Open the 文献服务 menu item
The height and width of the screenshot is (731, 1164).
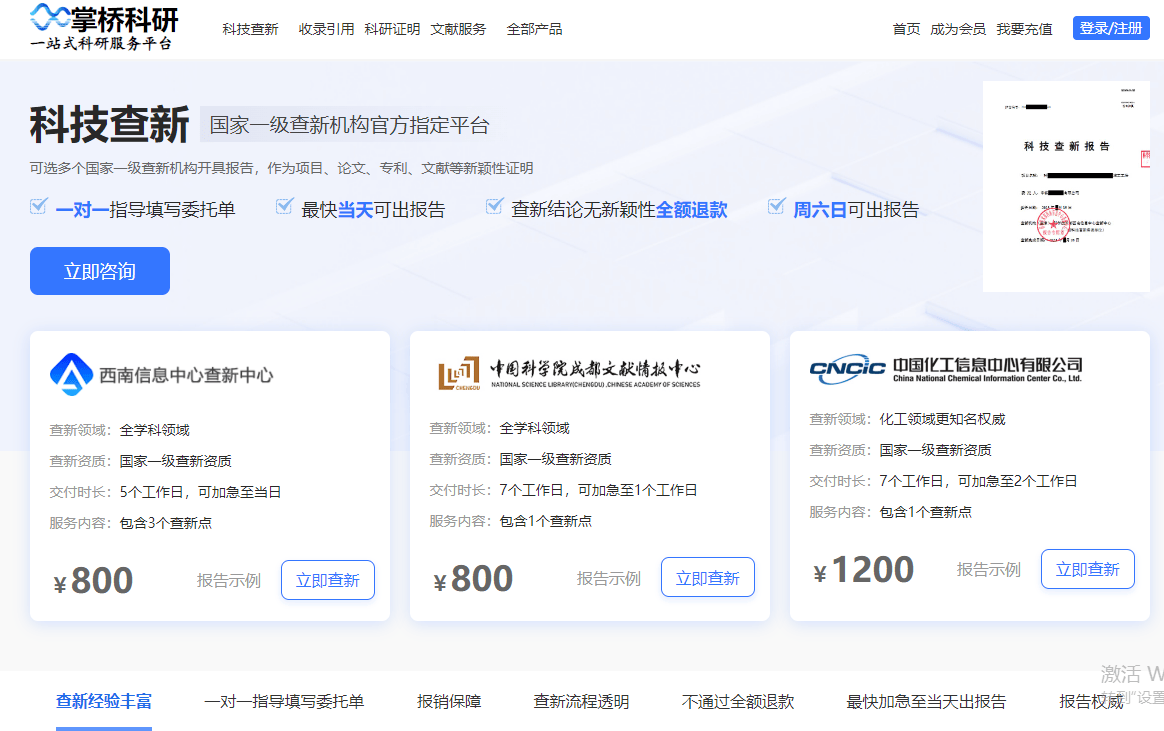coord(458,29)
